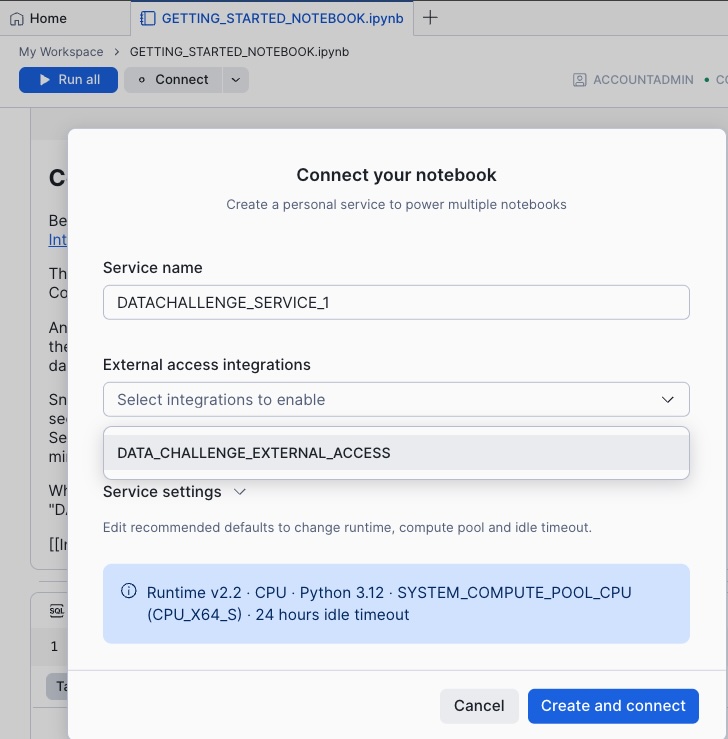Click the green connection status dot
This screenshot has width=728, height=739.
coord(707,79)
